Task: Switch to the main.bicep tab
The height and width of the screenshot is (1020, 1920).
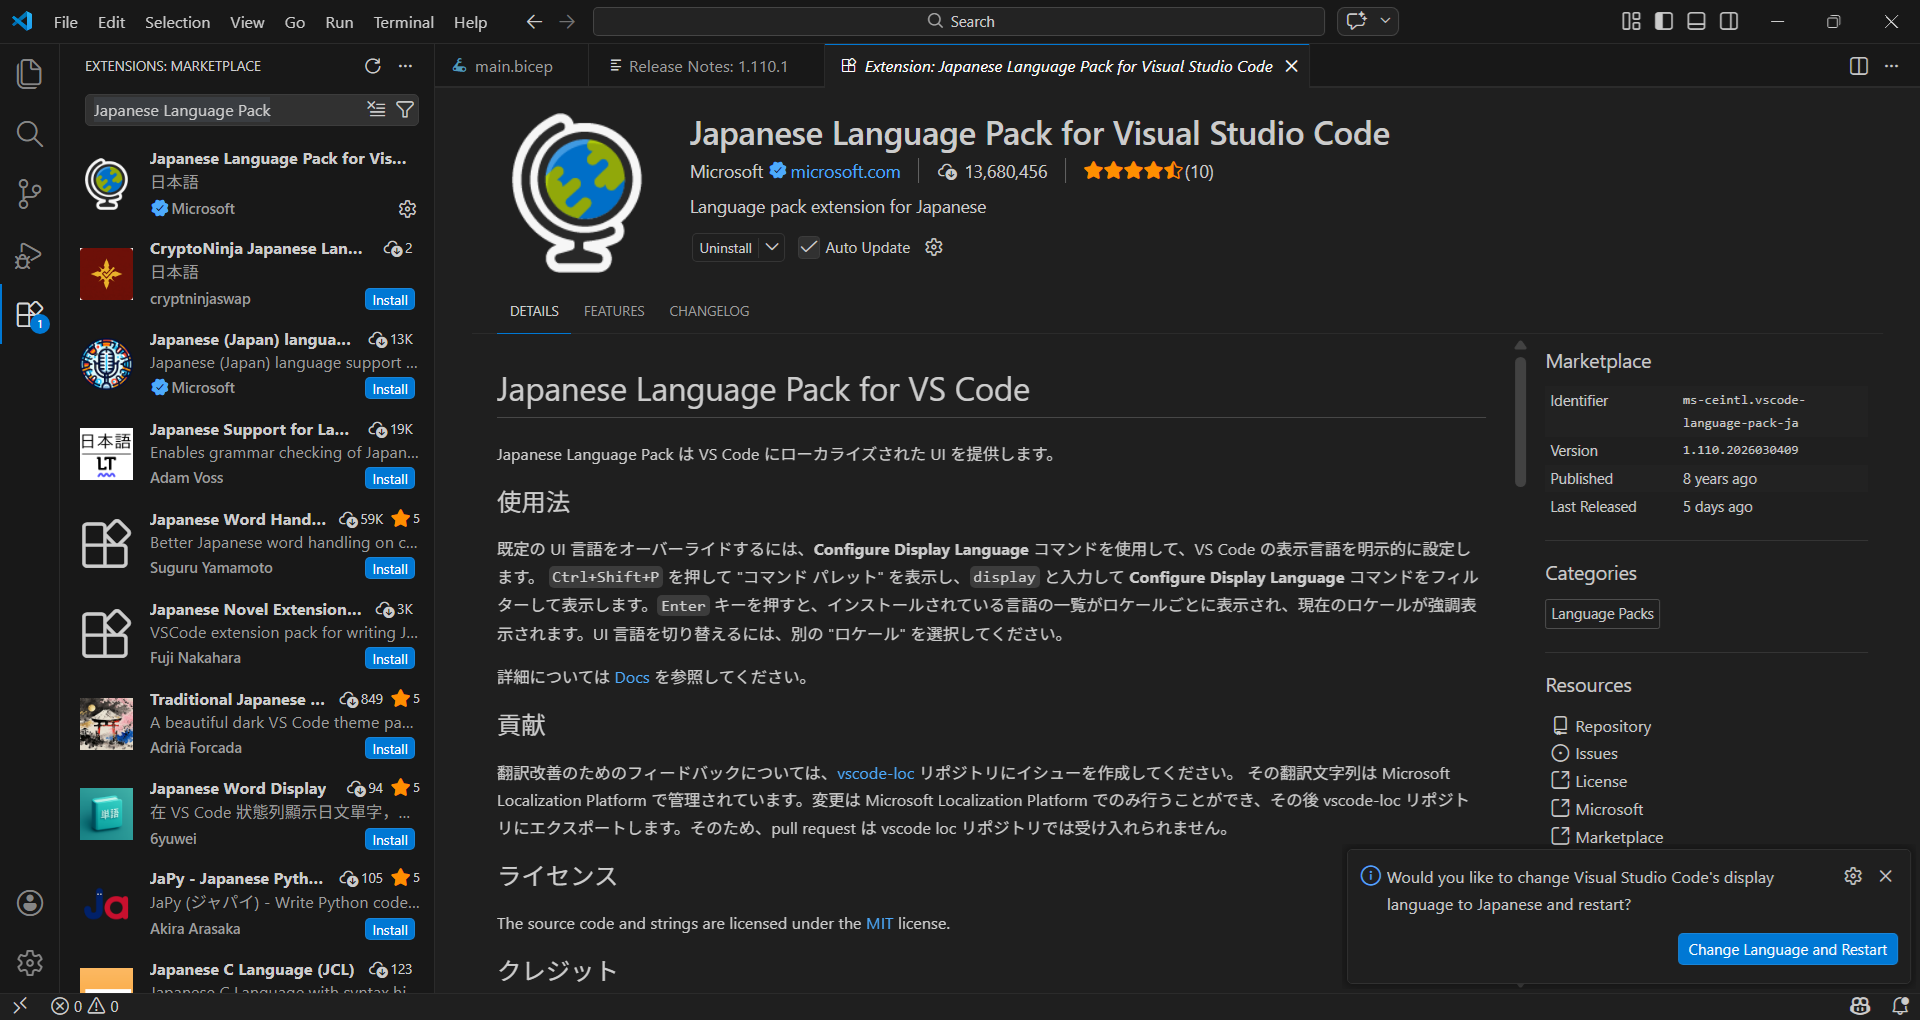Action: (512, 66)
